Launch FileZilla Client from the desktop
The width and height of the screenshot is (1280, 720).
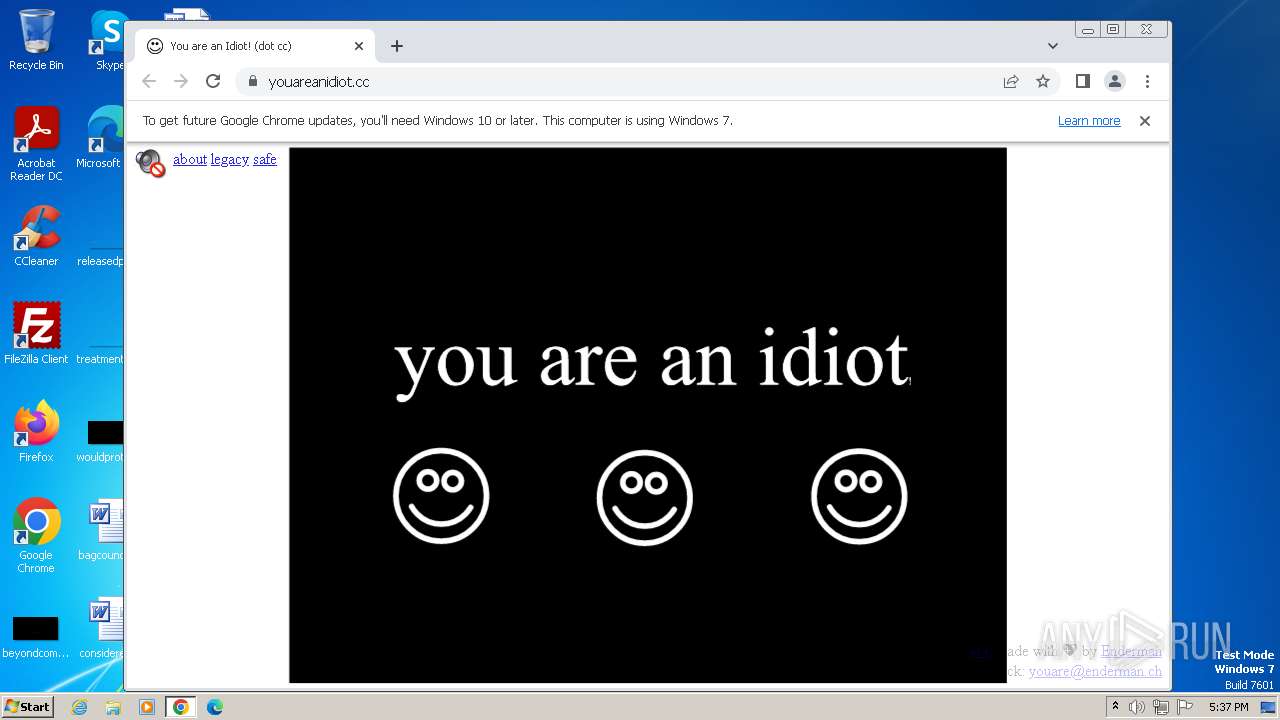36,334
